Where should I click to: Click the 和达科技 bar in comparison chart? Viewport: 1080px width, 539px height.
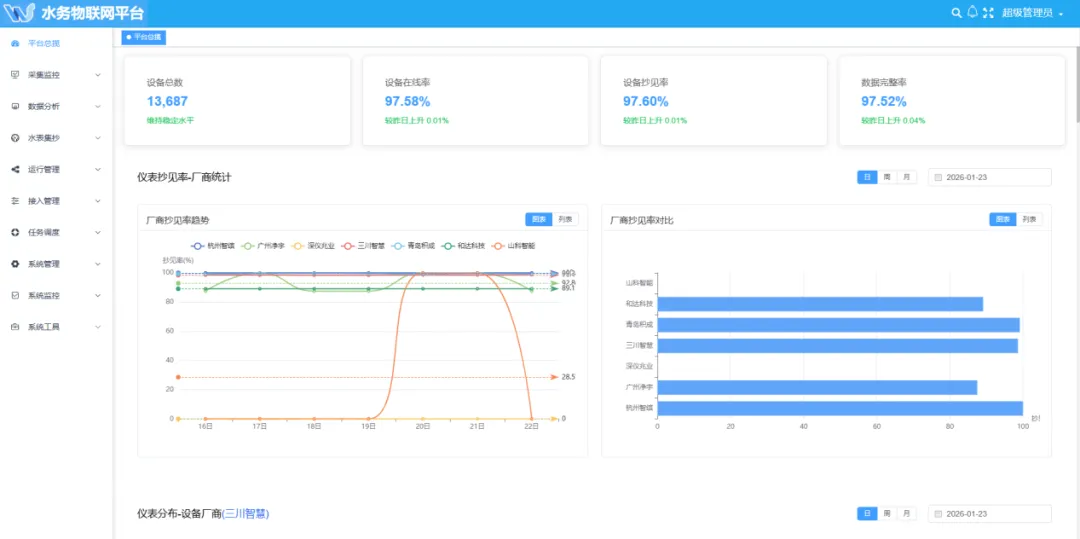[820, 304]
